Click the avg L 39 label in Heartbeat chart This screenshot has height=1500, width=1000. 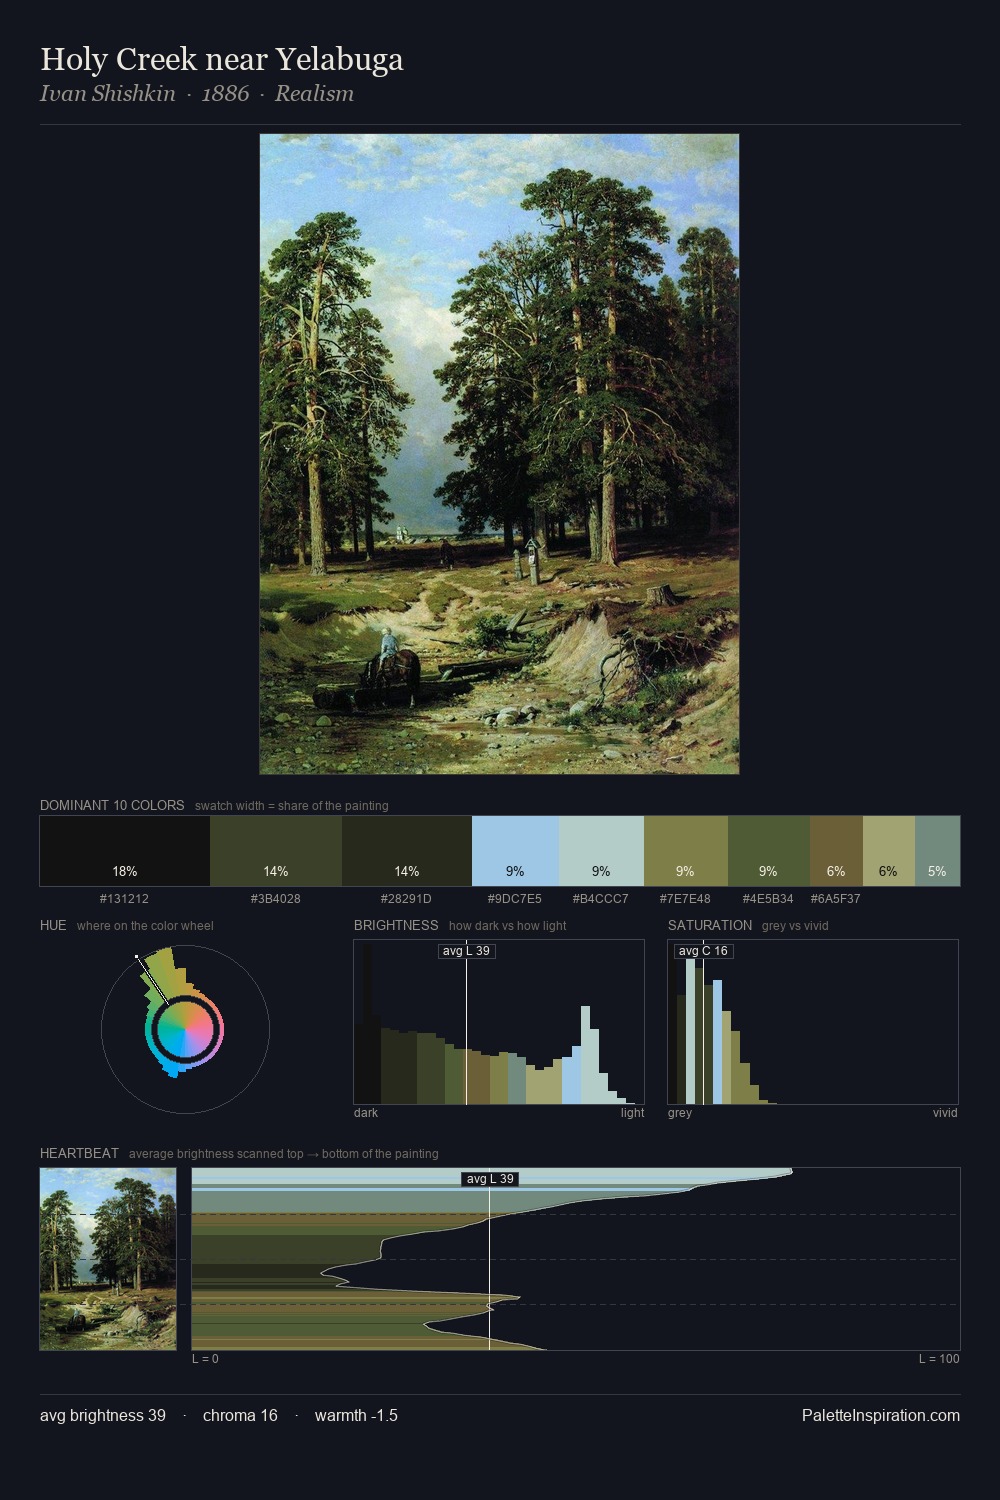[490, 1179]
